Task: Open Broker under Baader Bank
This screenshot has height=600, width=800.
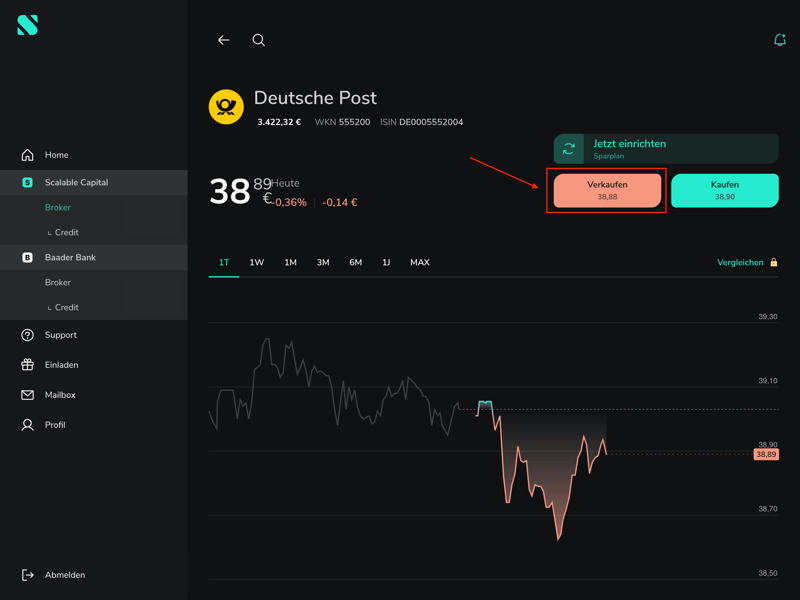Action: (58, 282)
